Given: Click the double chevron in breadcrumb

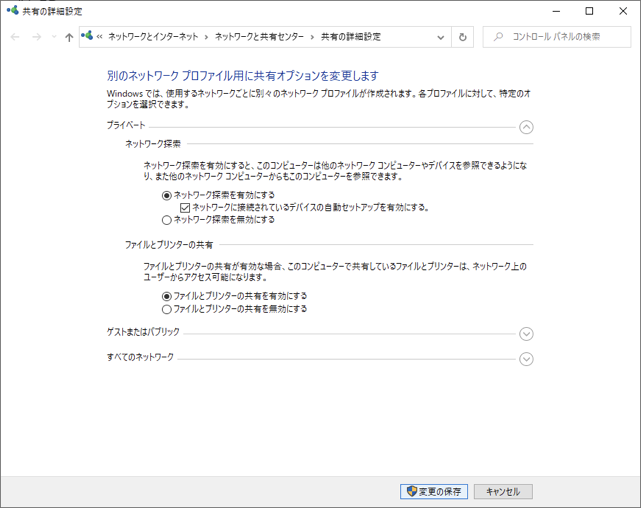Looking at the screenshot, I should 99,37.
